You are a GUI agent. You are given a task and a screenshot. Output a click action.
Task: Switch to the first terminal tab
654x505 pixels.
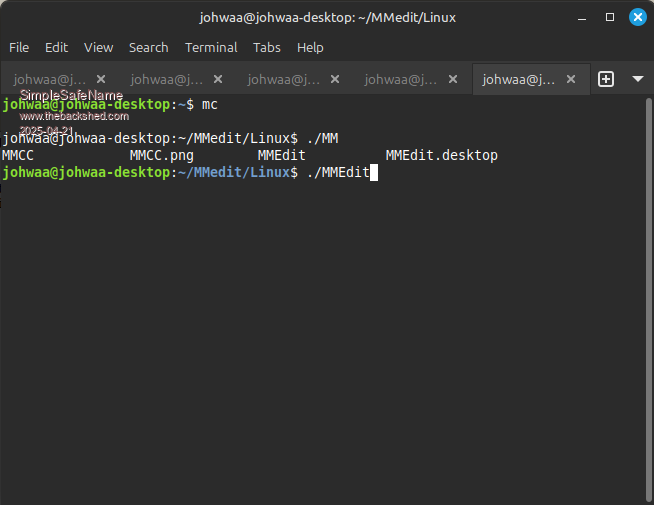click(50, 79)
